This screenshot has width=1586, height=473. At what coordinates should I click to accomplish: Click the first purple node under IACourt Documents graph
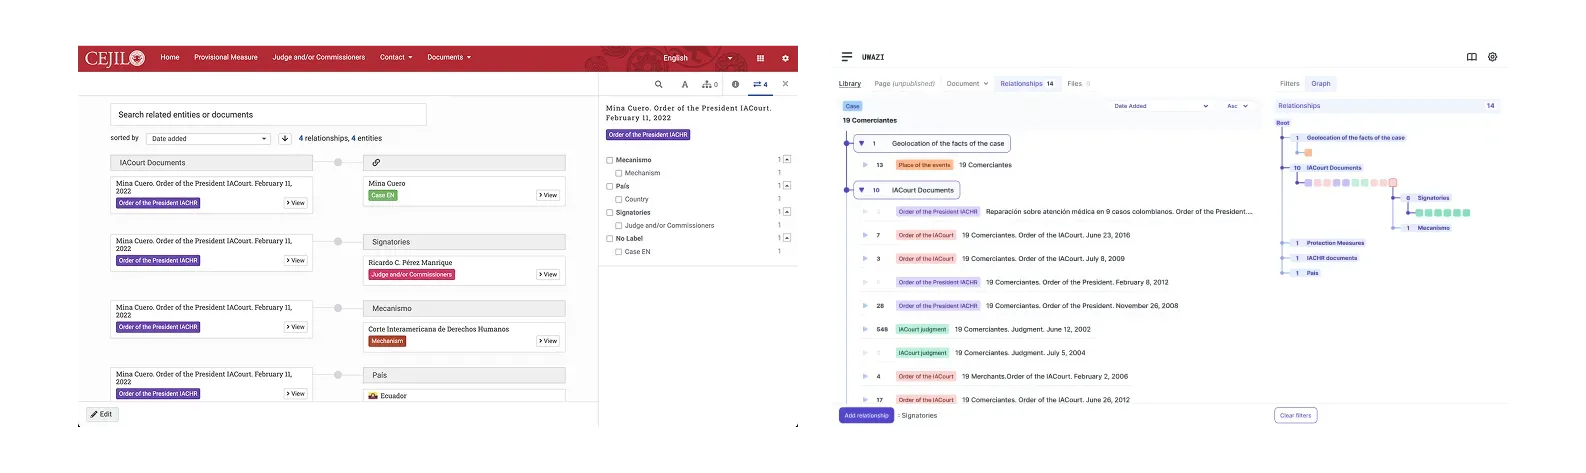coord(1308,183)
